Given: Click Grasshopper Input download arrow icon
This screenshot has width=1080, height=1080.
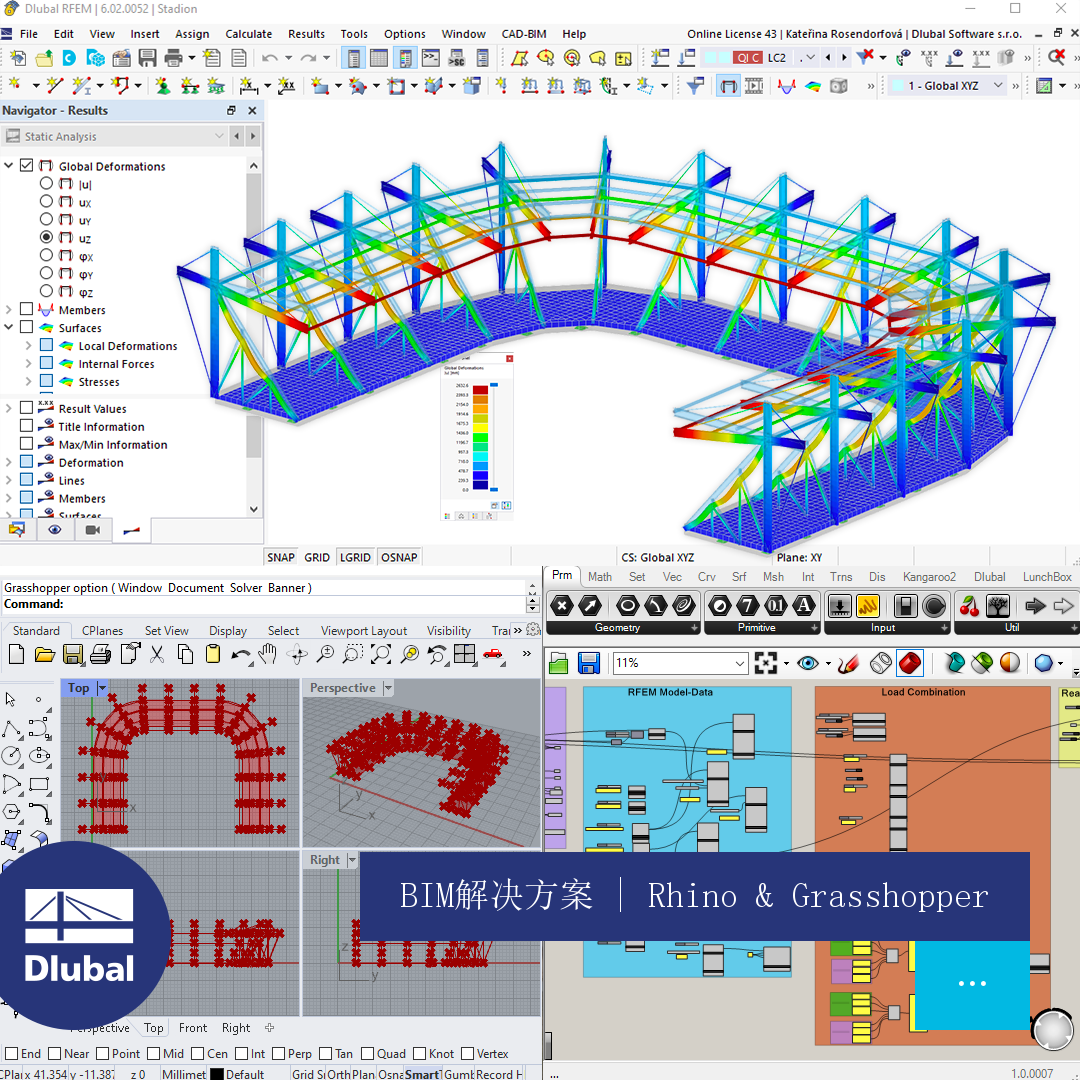Looking at the screenshot, I should [x=839, y=606].
